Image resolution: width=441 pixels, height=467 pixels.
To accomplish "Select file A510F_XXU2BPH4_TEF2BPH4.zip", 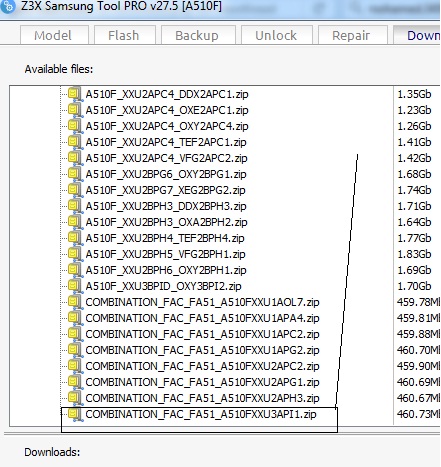I will point(165,238).
